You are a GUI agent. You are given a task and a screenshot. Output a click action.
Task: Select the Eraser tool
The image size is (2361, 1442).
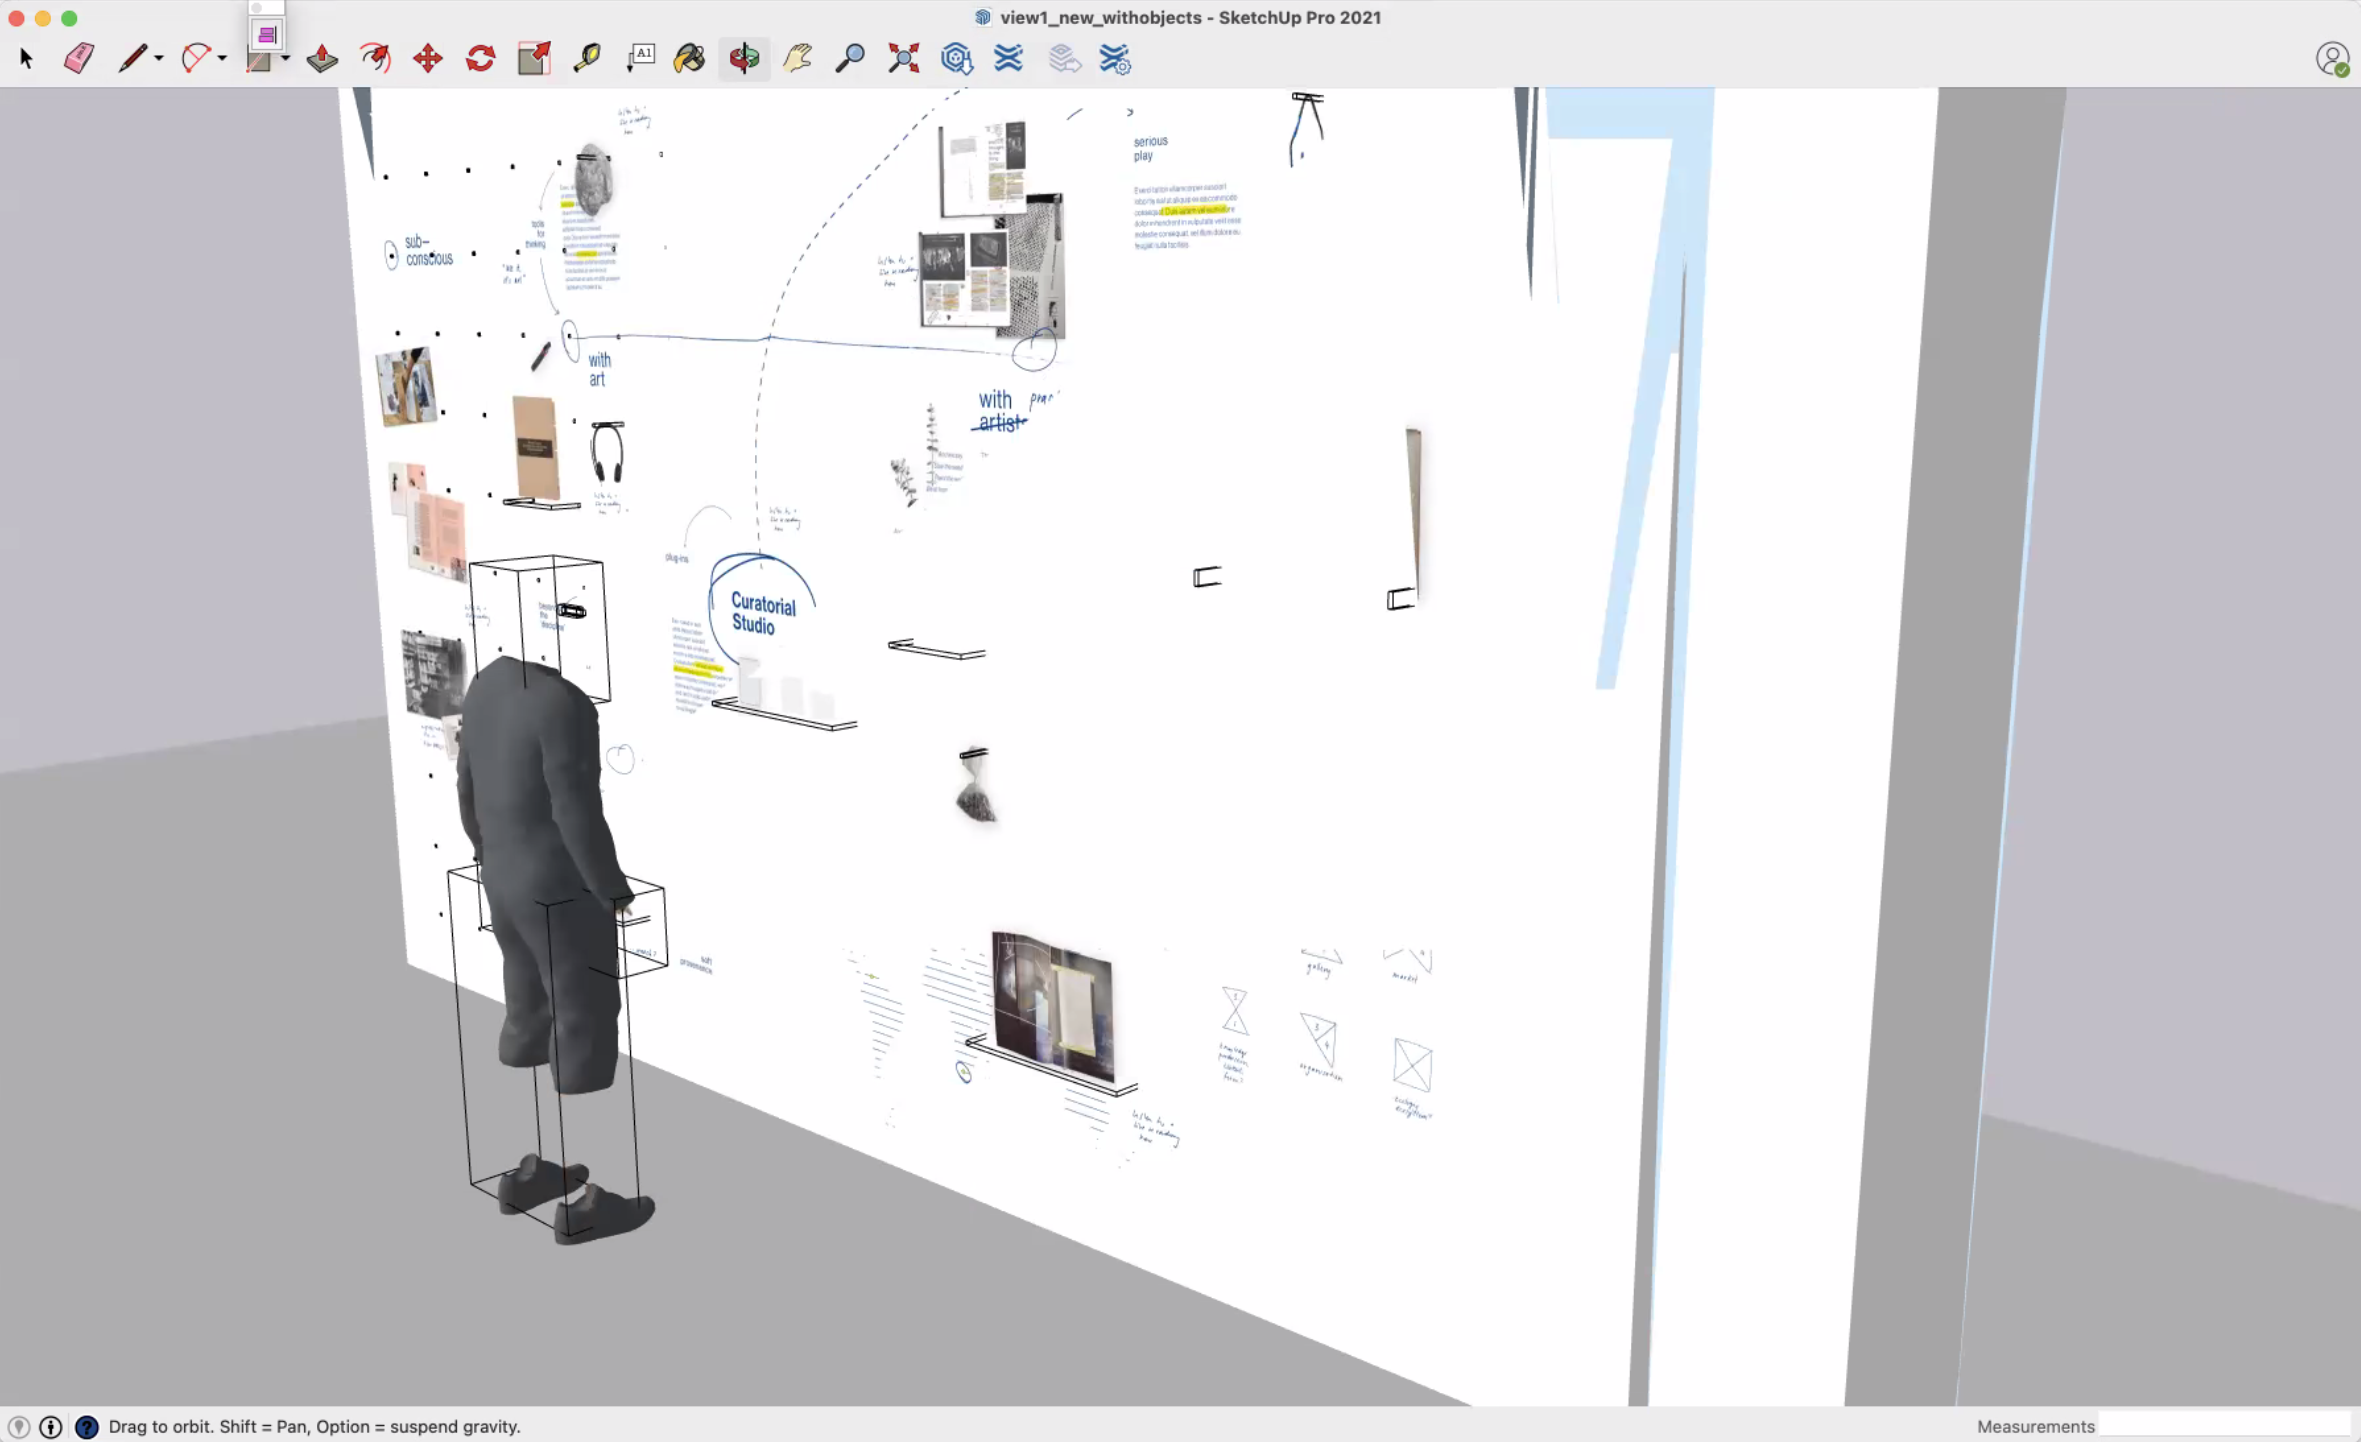click(x=78, y=58)
